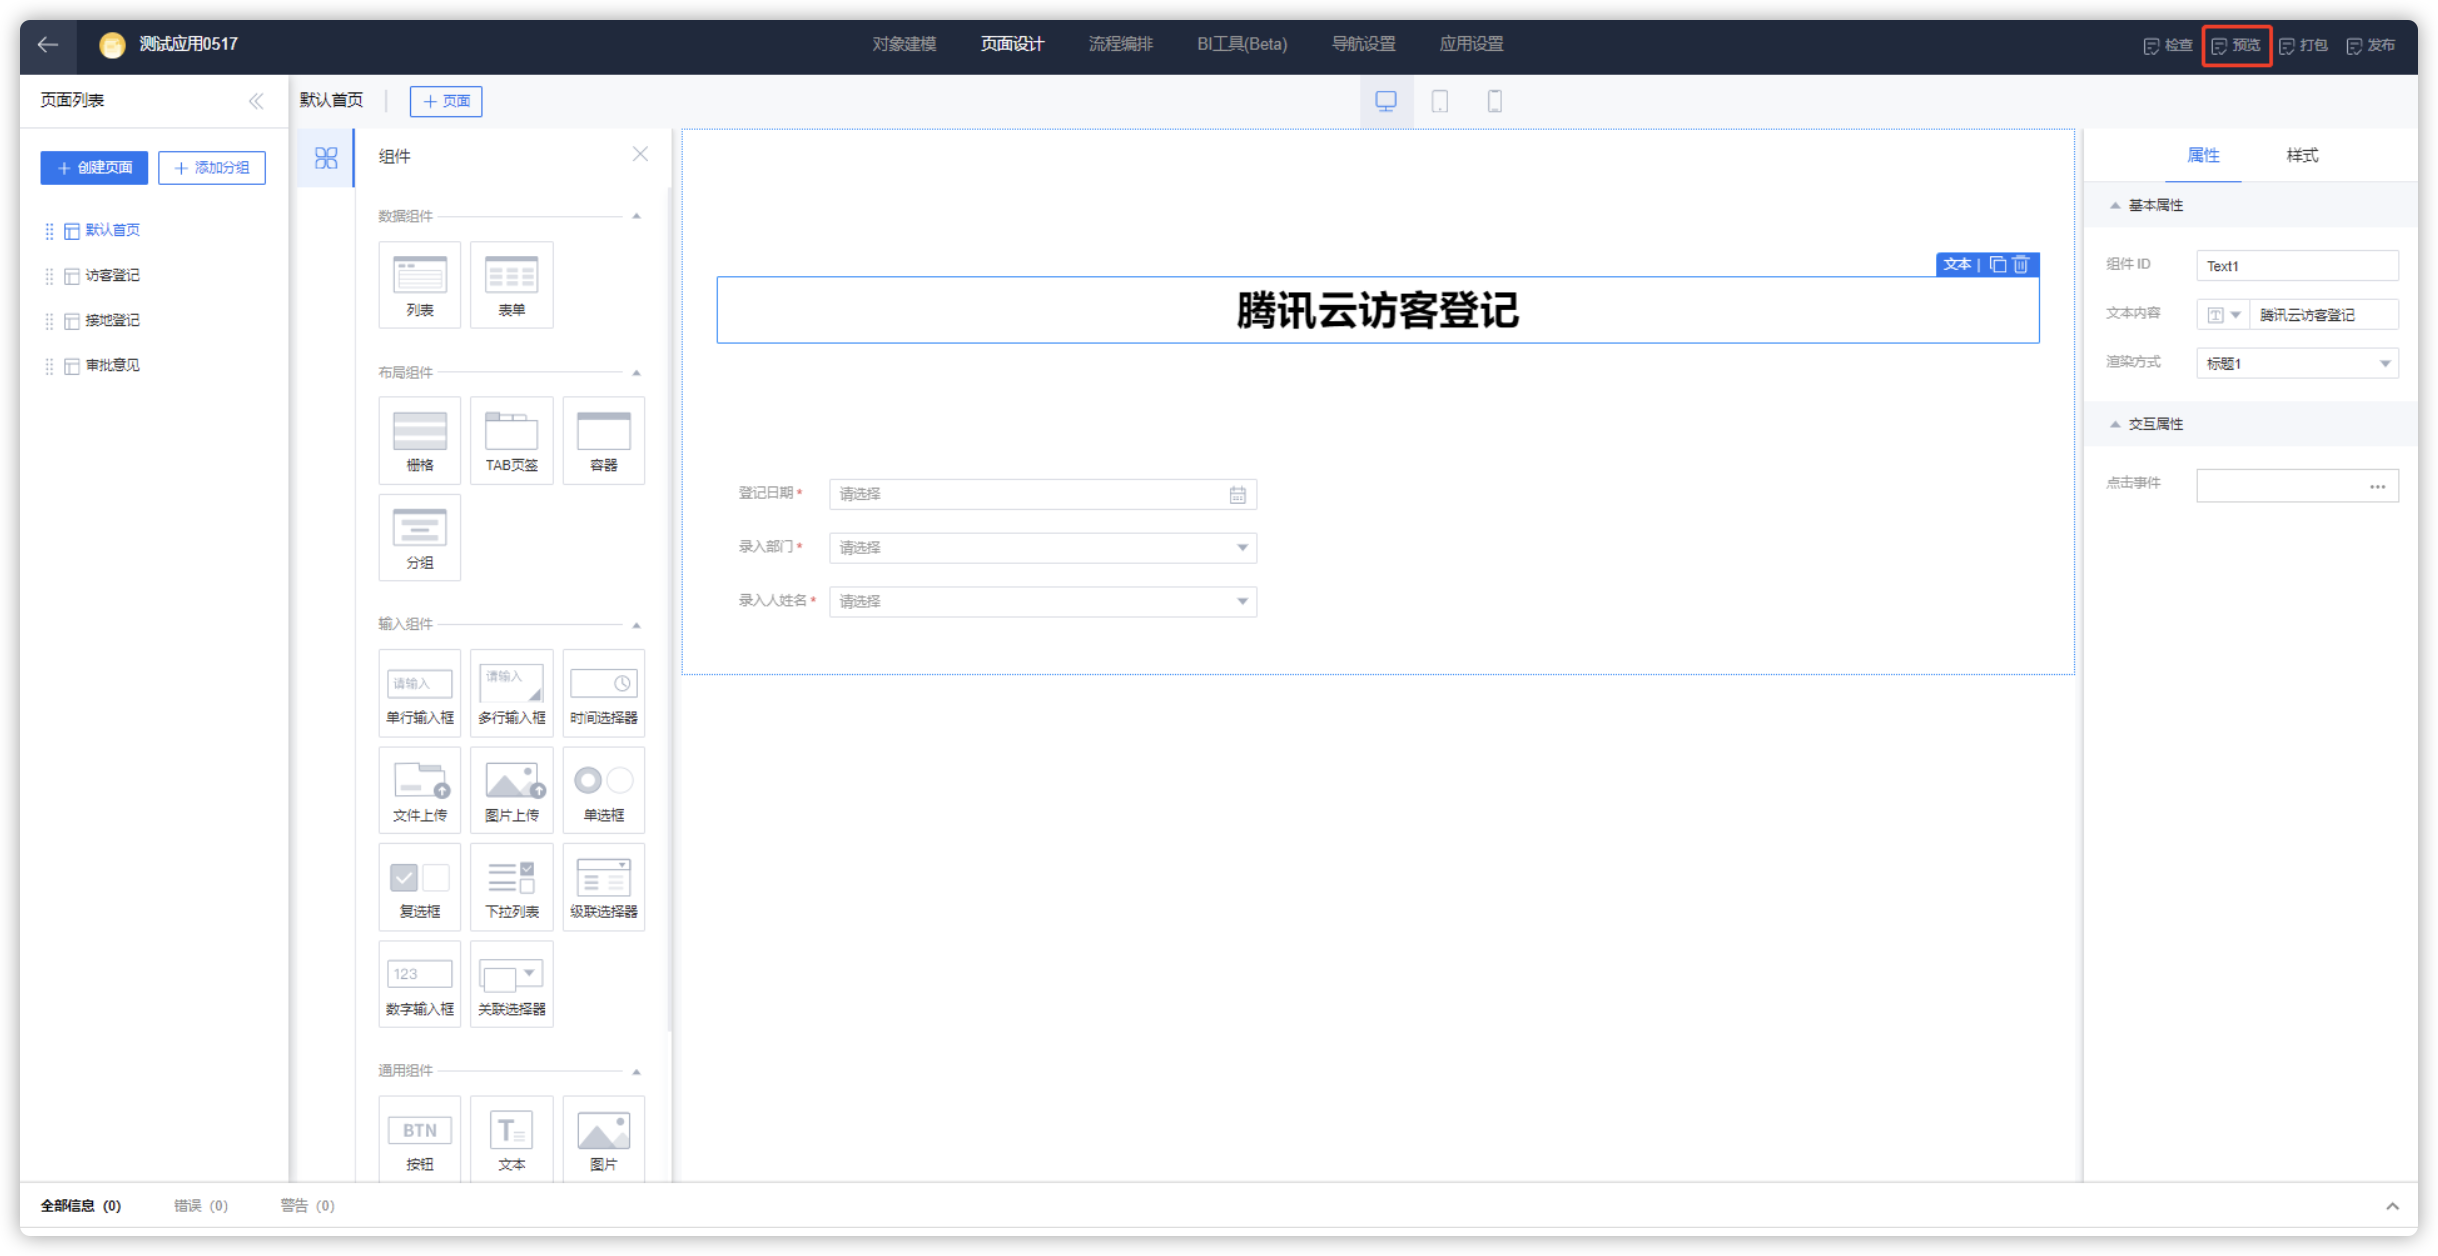This screenshot has width=2438, height=1256.
Task: Open the 导航设置 tab
Action: pyautogui.click(x=1363, y=44)
